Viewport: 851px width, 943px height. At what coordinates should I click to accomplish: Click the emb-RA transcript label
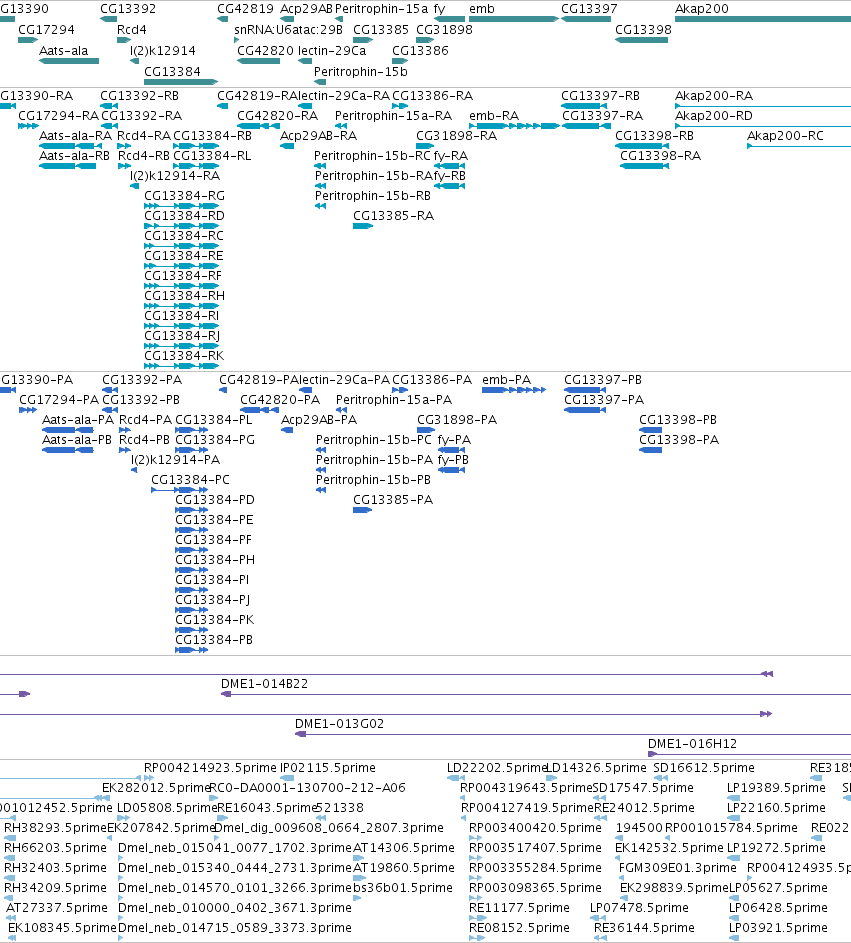point(494,116)
